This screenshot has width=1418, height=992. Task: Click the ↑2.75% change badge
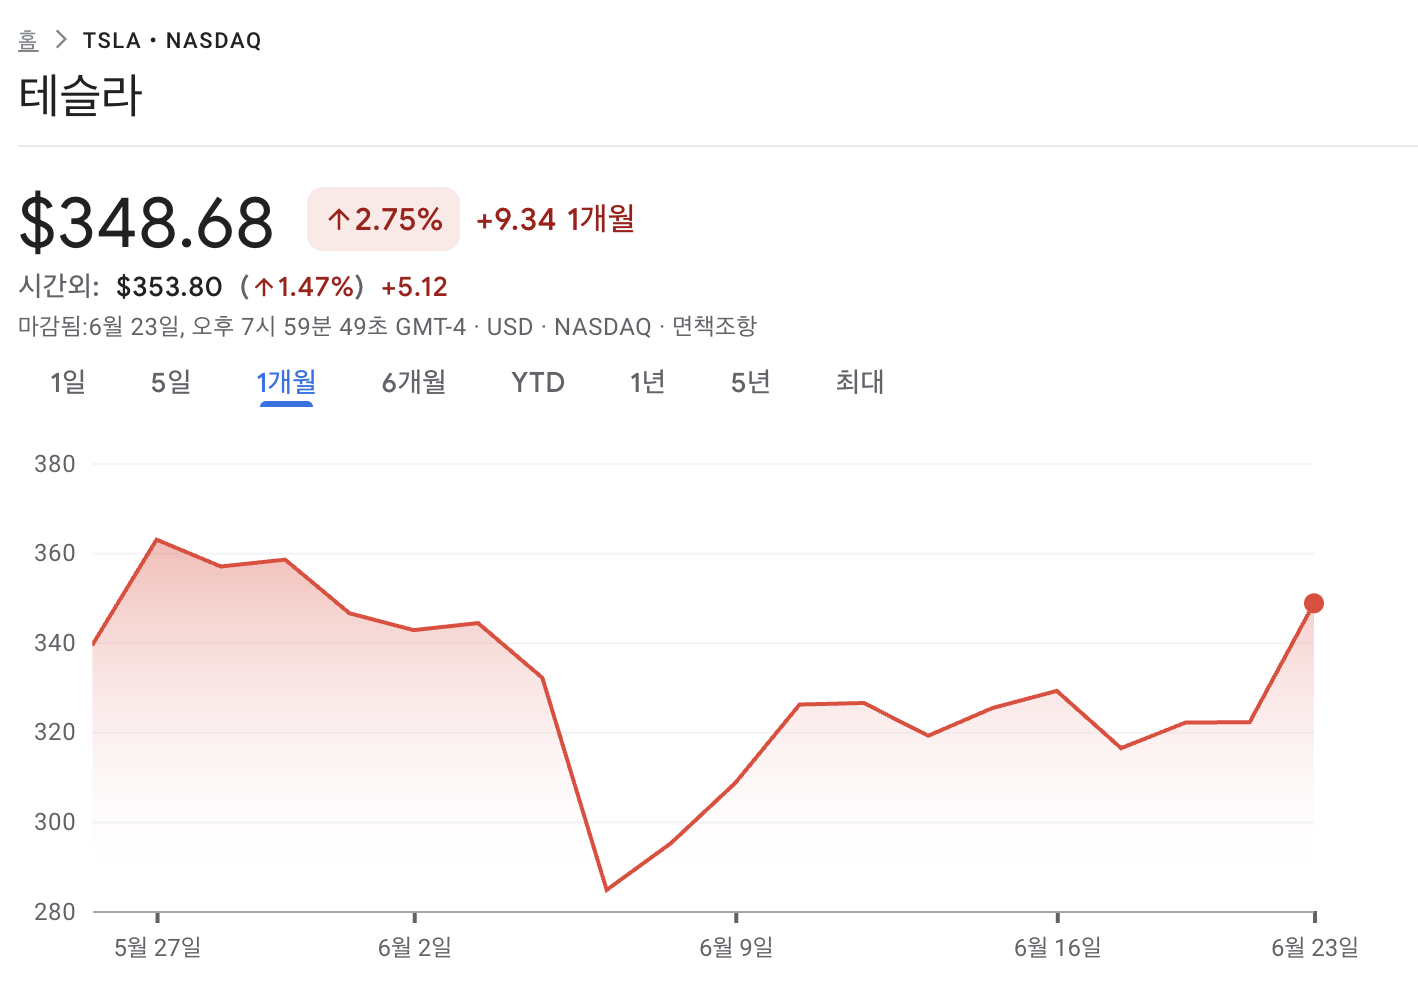[384, 219]
